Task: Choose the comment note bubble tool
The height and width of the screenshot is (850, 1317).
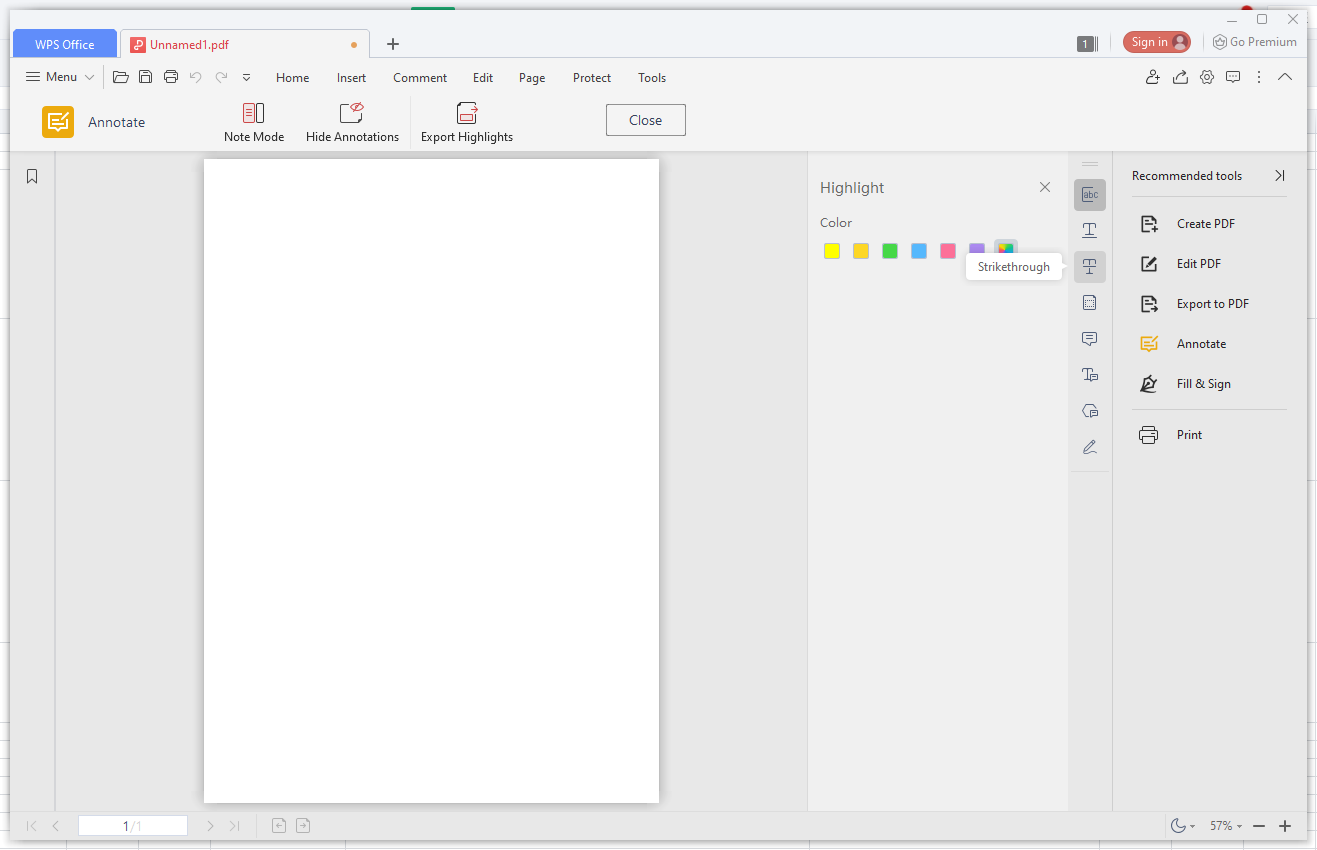Action: pyautogui.click(x=1089, y=339)
